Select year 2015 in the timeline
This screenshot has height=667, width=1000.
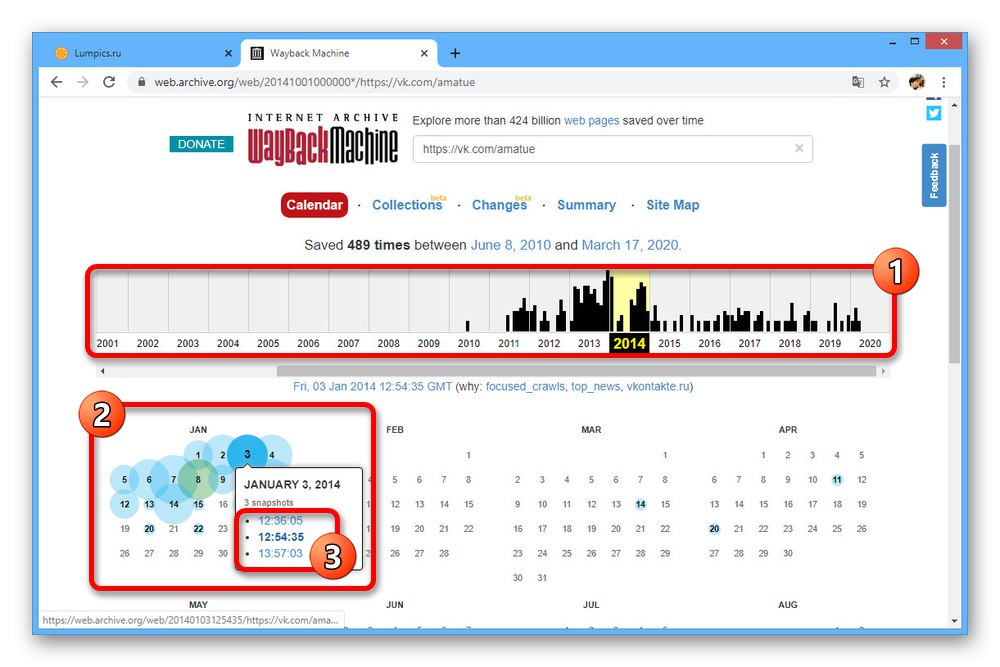pos(670,343)
